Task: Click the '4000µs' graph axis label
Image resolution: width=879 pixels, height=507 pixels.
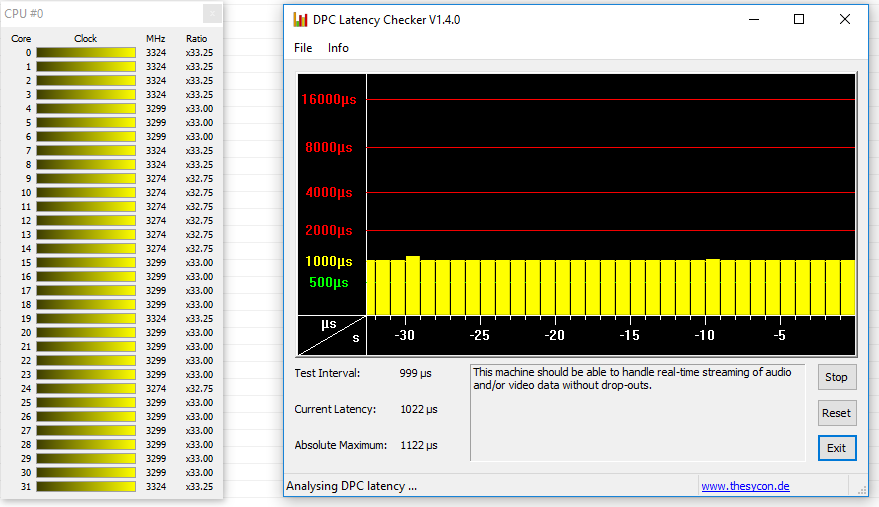Action: (329, 192)
